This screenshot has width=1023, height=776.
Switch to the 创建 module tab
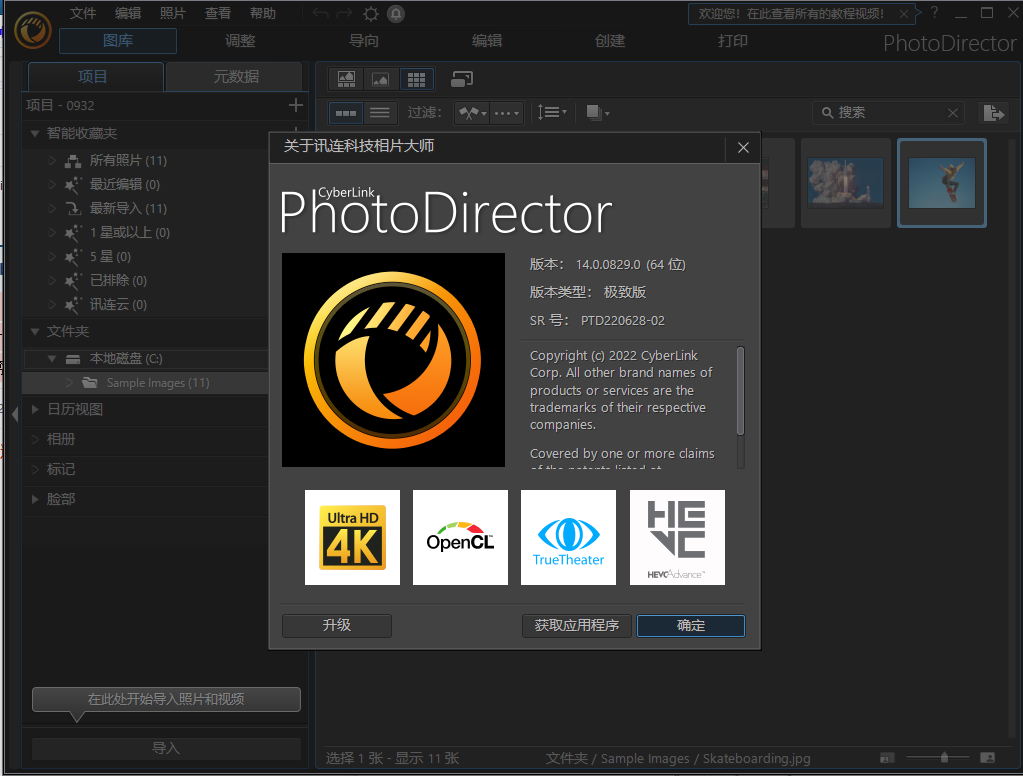(610, 41)
